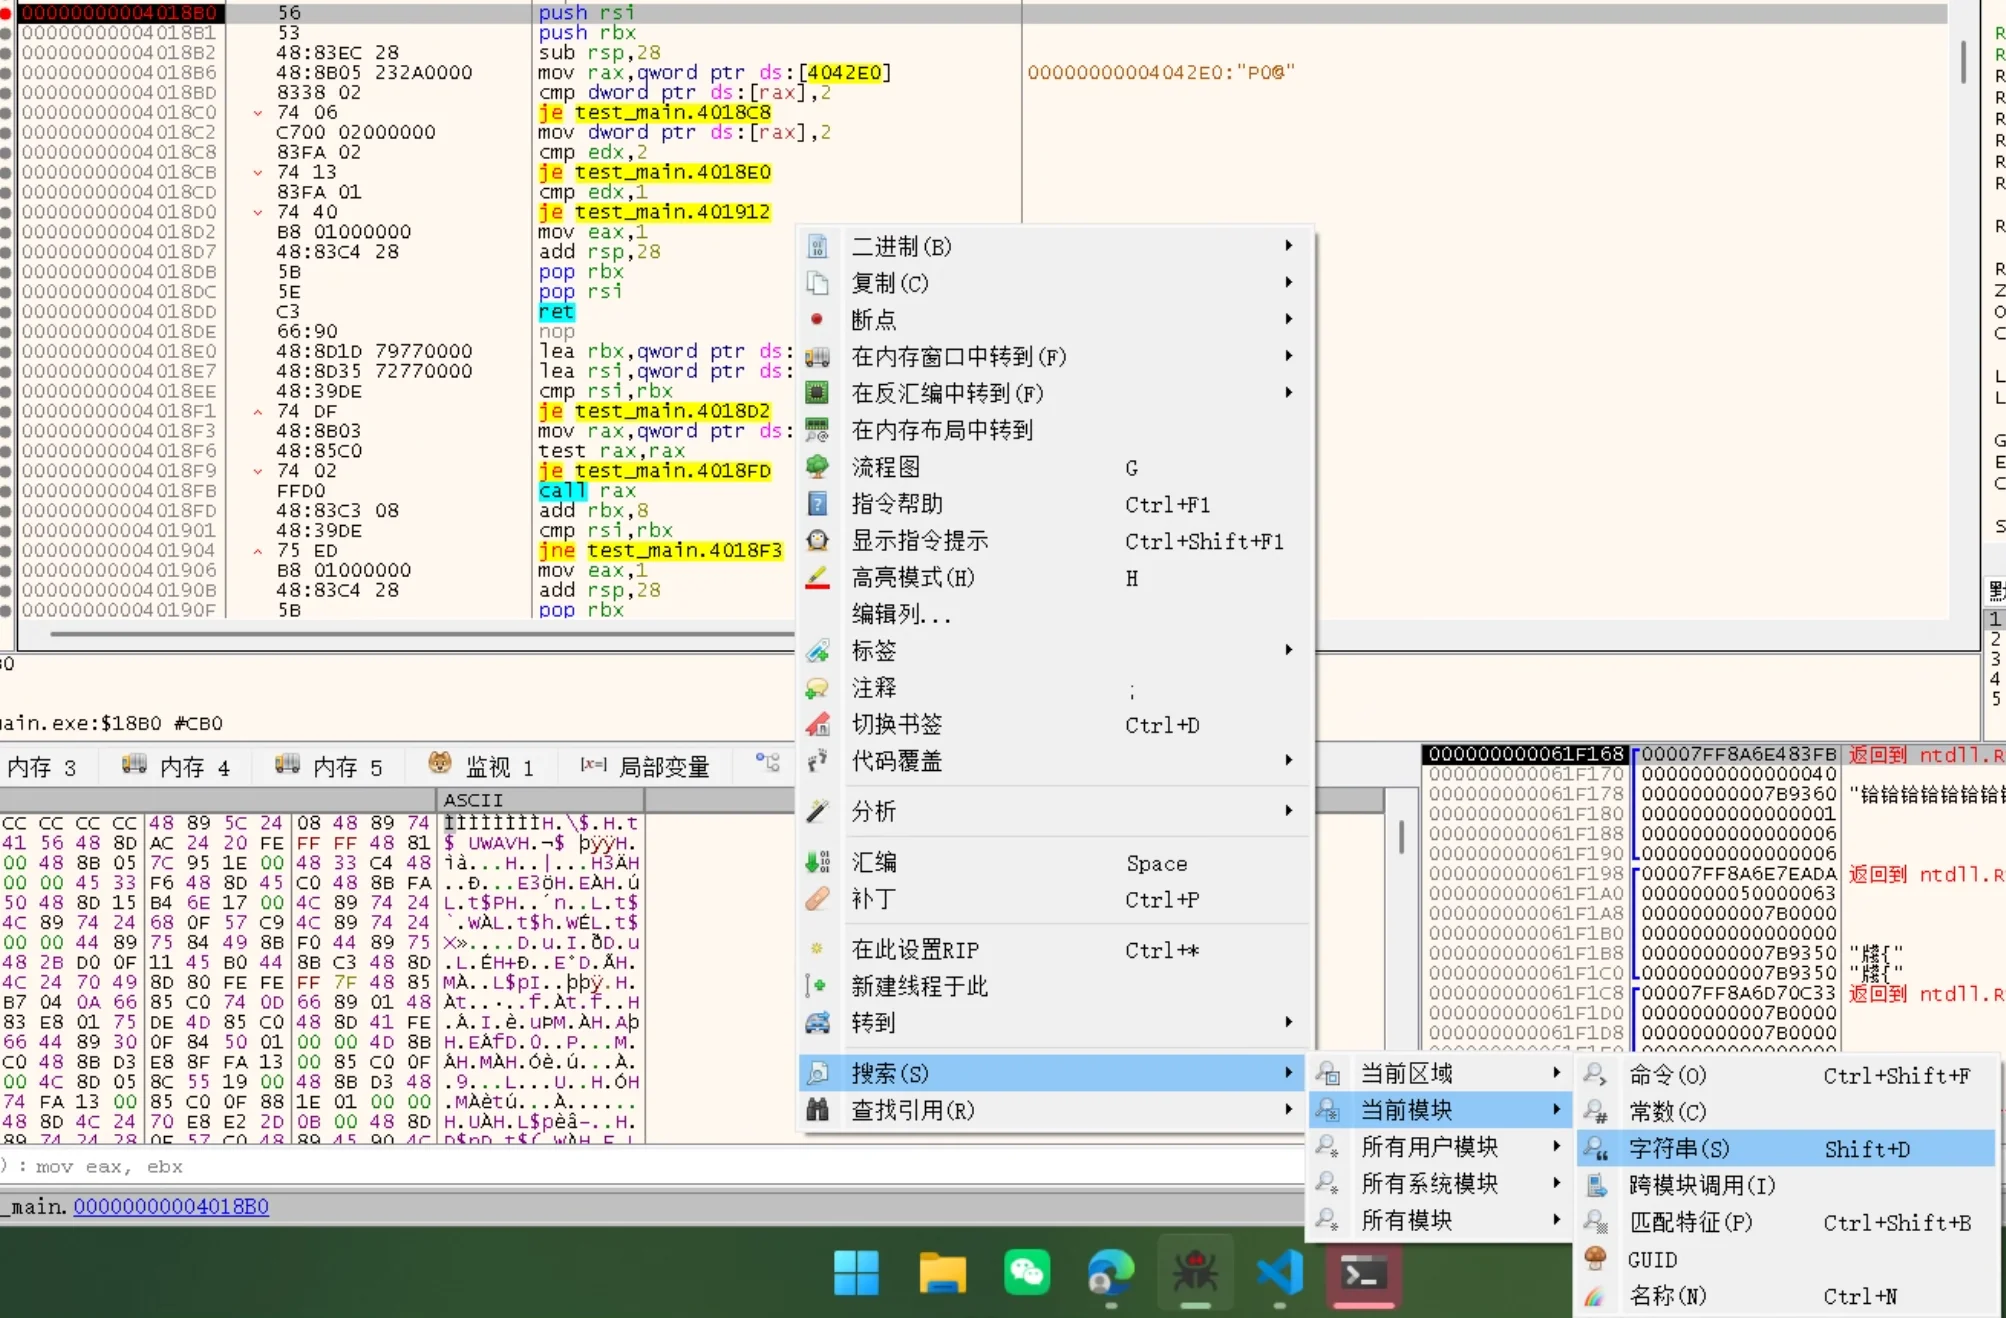Screen dimensions: 2006x1318
Task: Click the disassembly horizontal scrollbar
Action: click(x=420, y=634)
